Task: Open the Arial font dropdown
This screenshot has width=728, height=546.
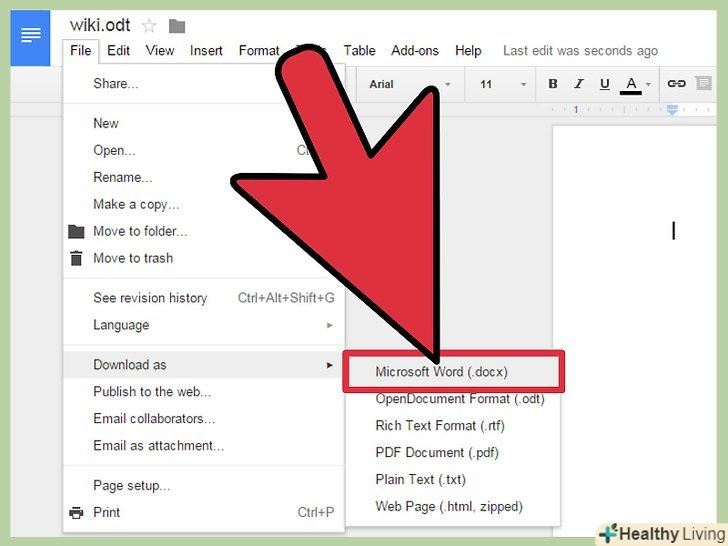Action: pos(410,84)
